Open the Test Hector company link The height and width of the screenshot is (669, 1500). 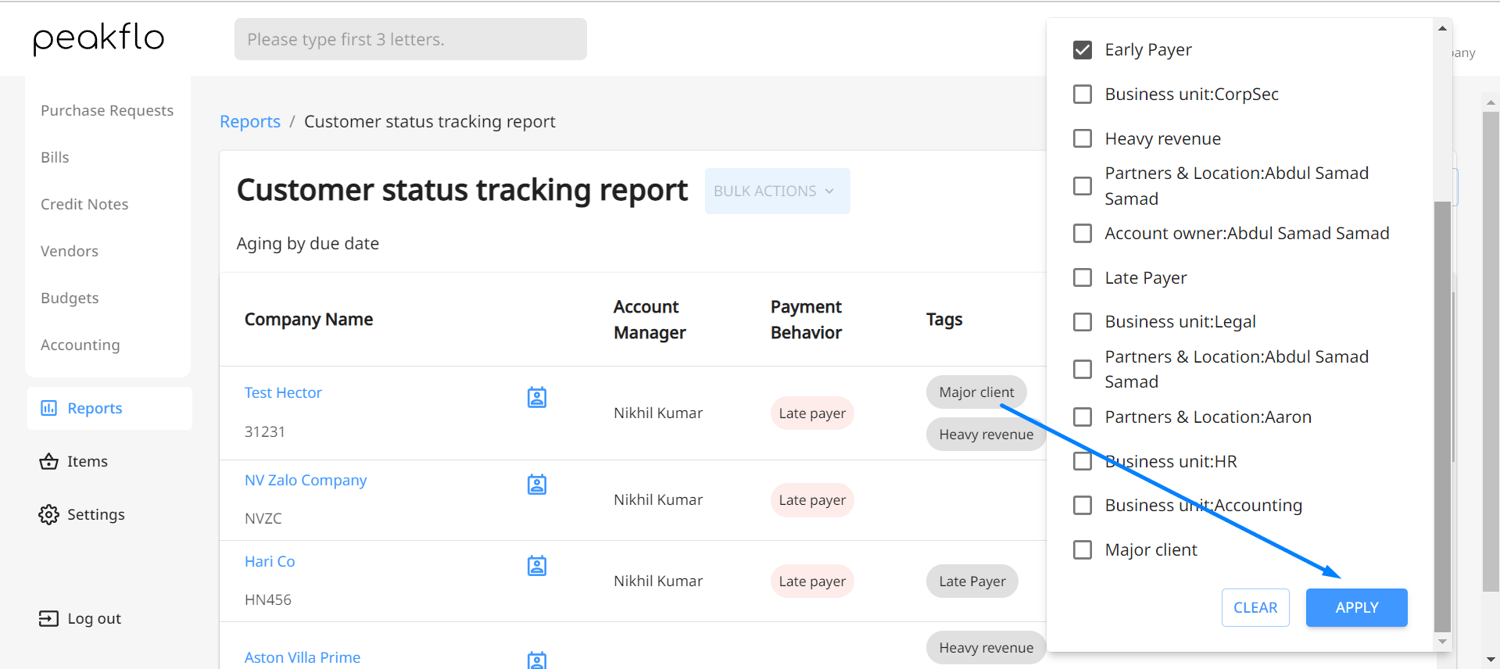pos(283,393)
